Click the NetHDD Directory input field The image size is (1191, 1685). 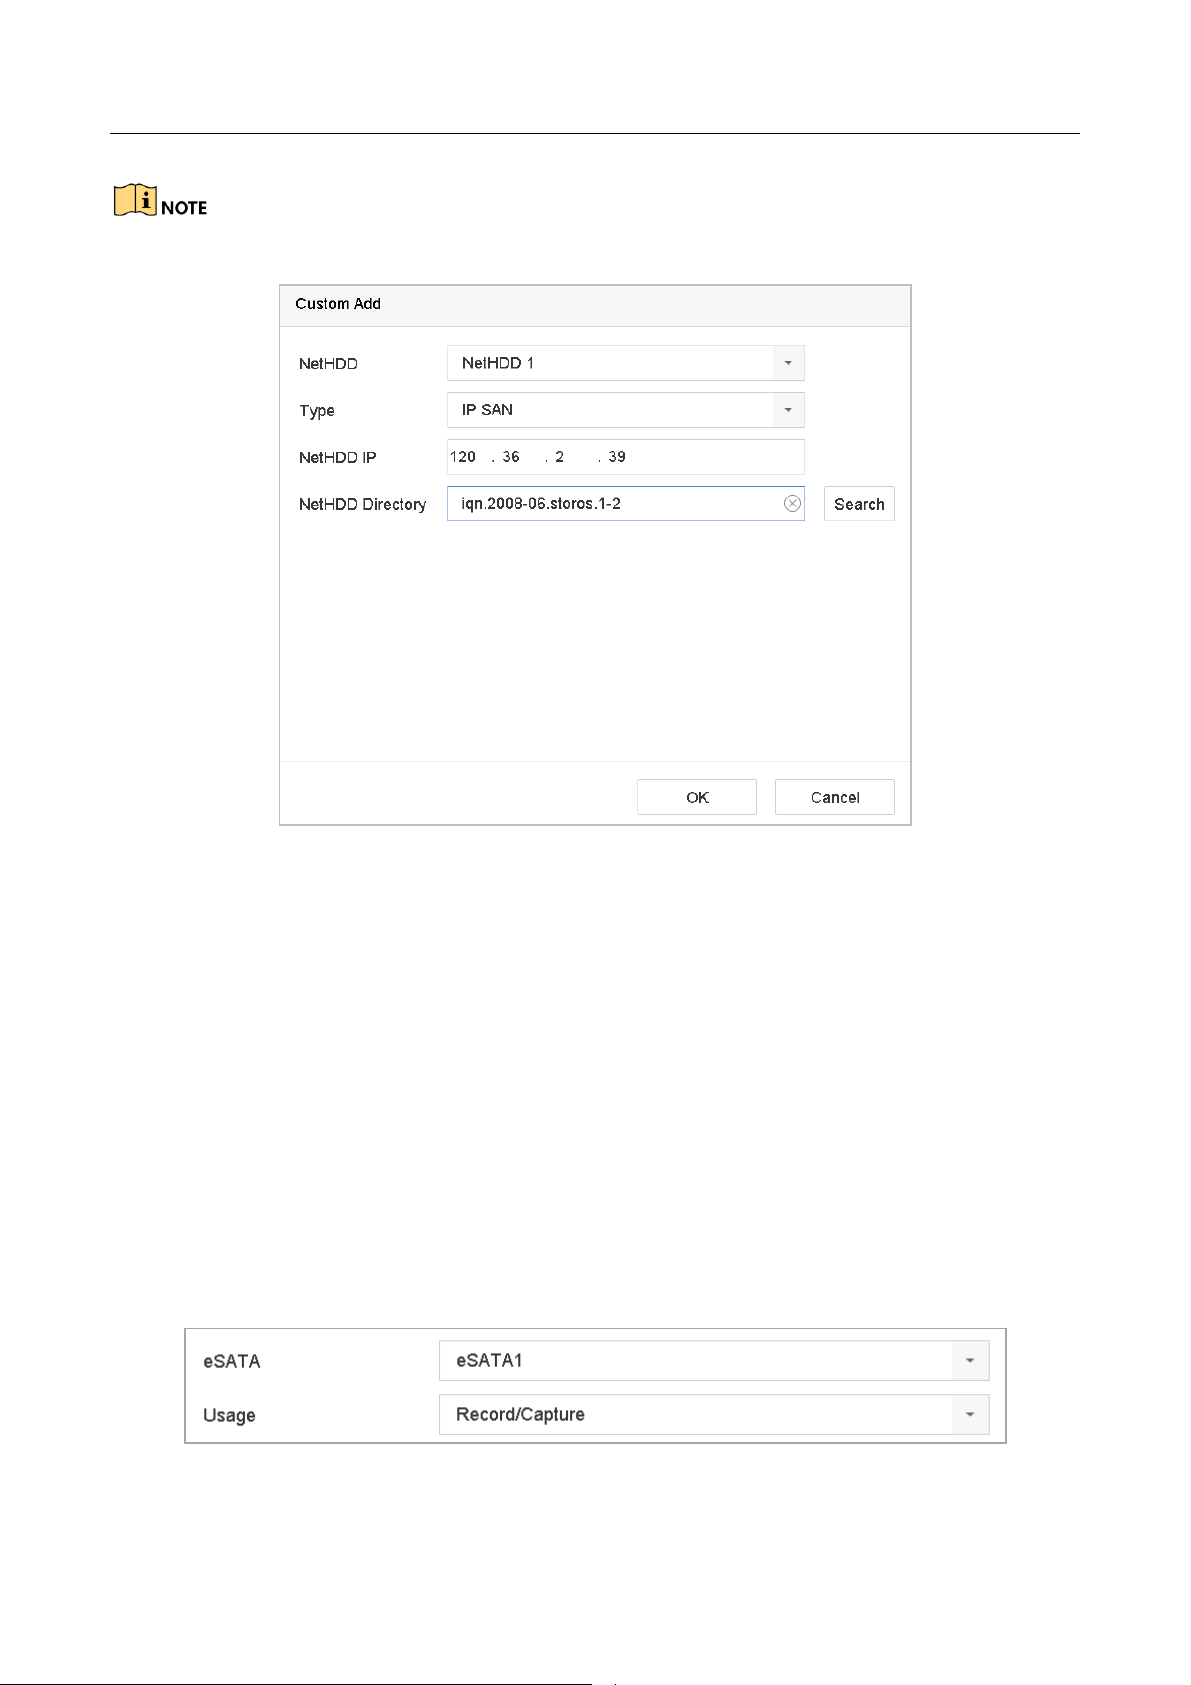625,504
